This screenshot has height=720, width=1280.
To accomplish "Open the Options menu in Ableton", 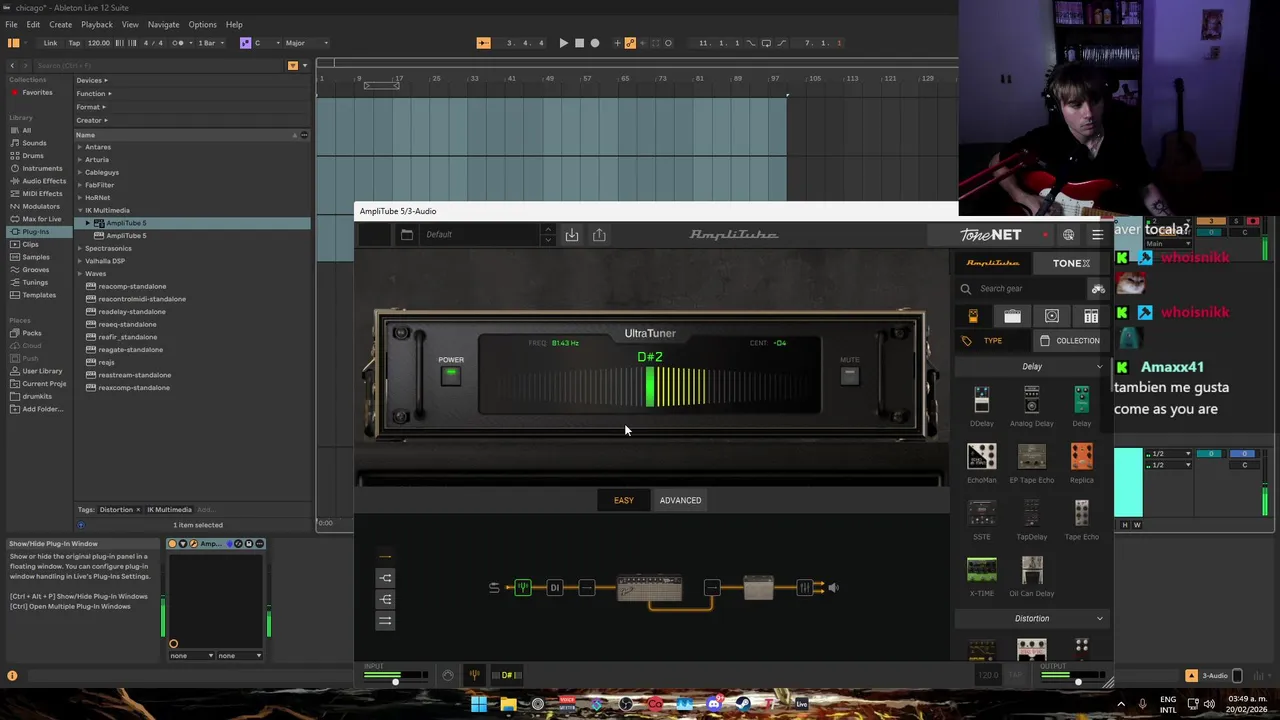I will coord(202,24).
